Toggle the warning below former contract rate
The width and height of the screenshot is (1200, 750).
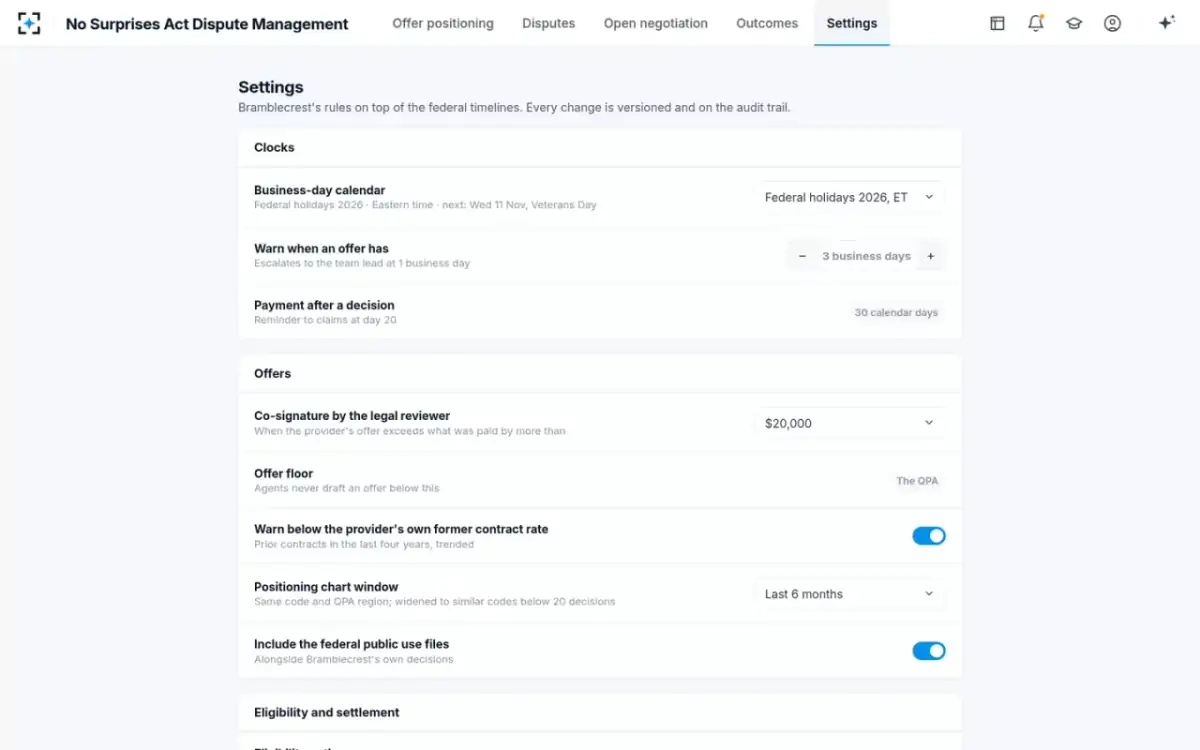coord(929,536)
